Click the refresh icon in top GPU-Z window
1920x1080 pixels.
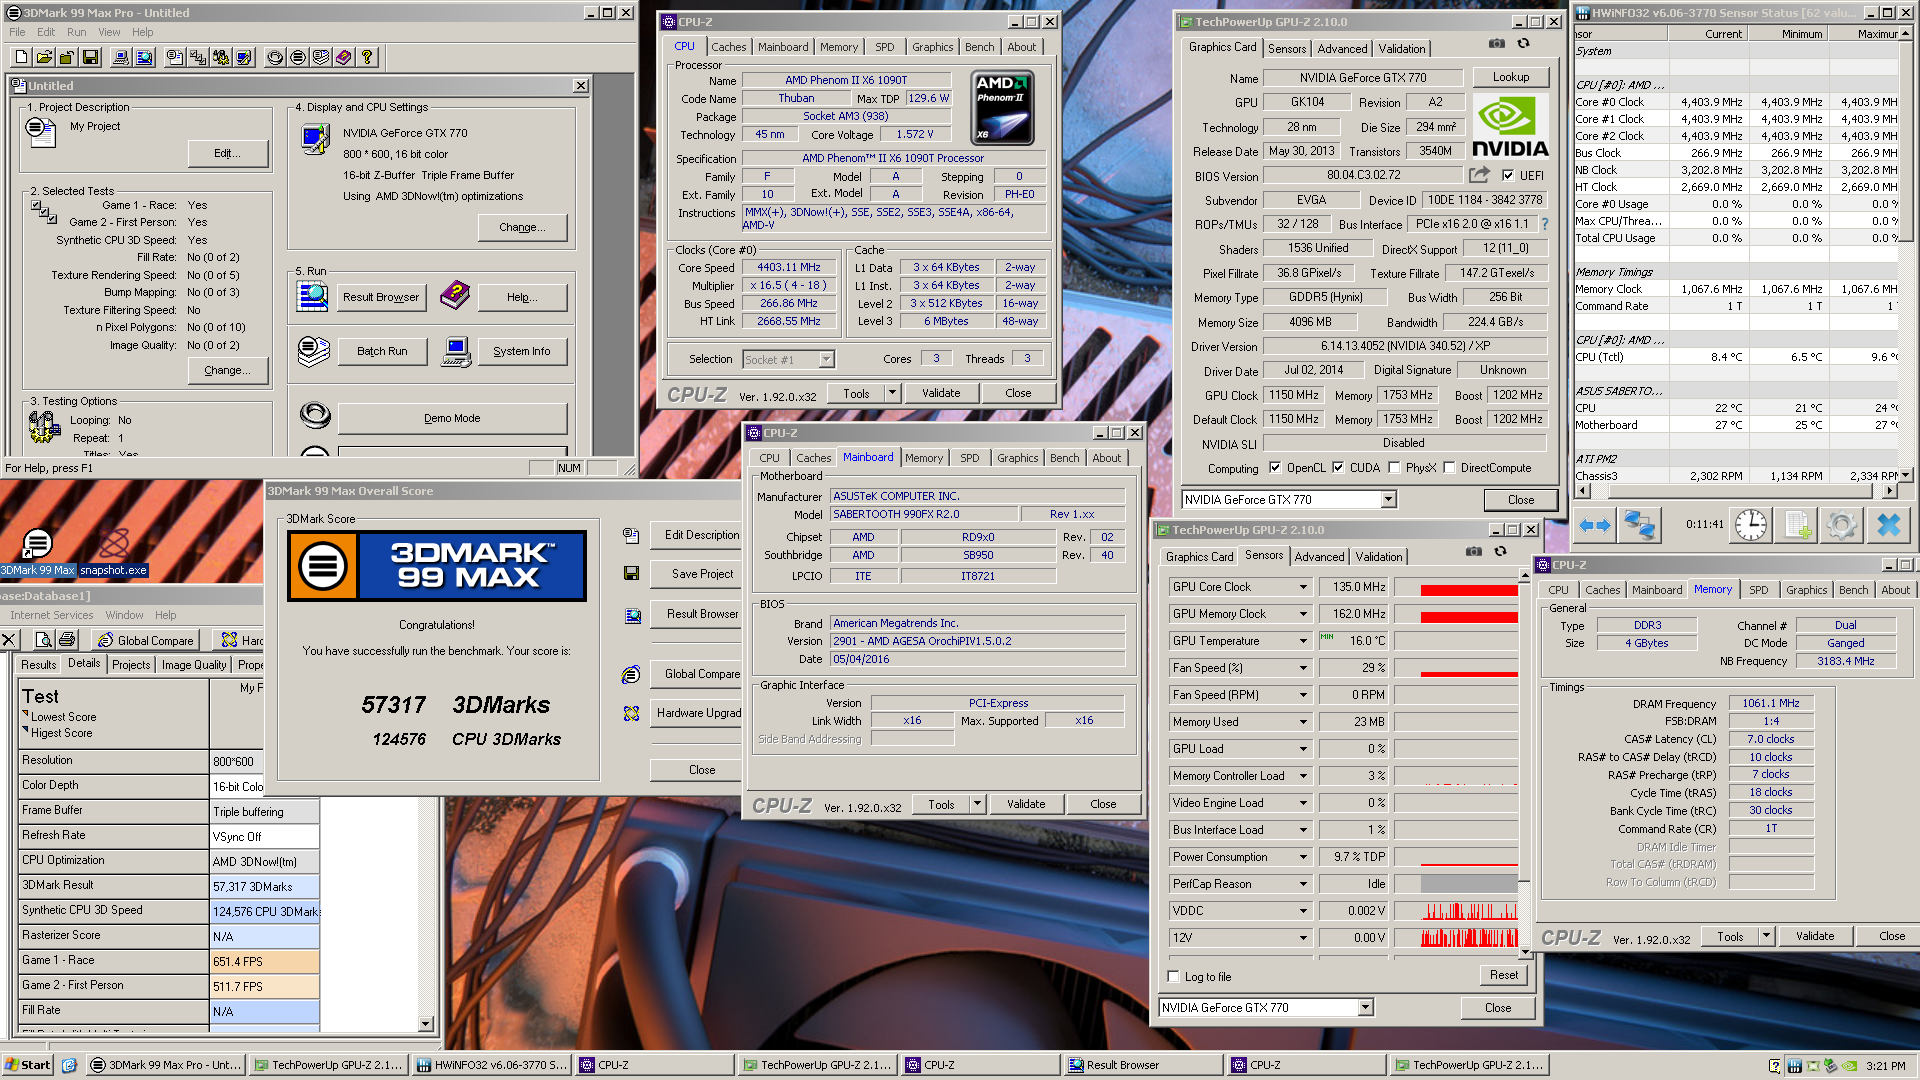pyautogui.click(x=1523, y=44)
